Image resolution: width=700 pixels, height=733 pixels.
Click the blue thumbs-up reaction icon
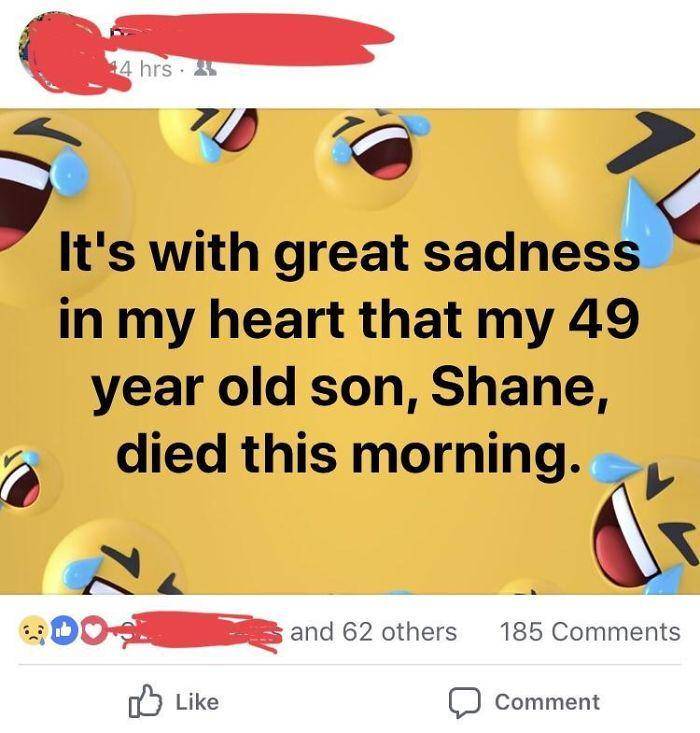click(x=63, y=632)
